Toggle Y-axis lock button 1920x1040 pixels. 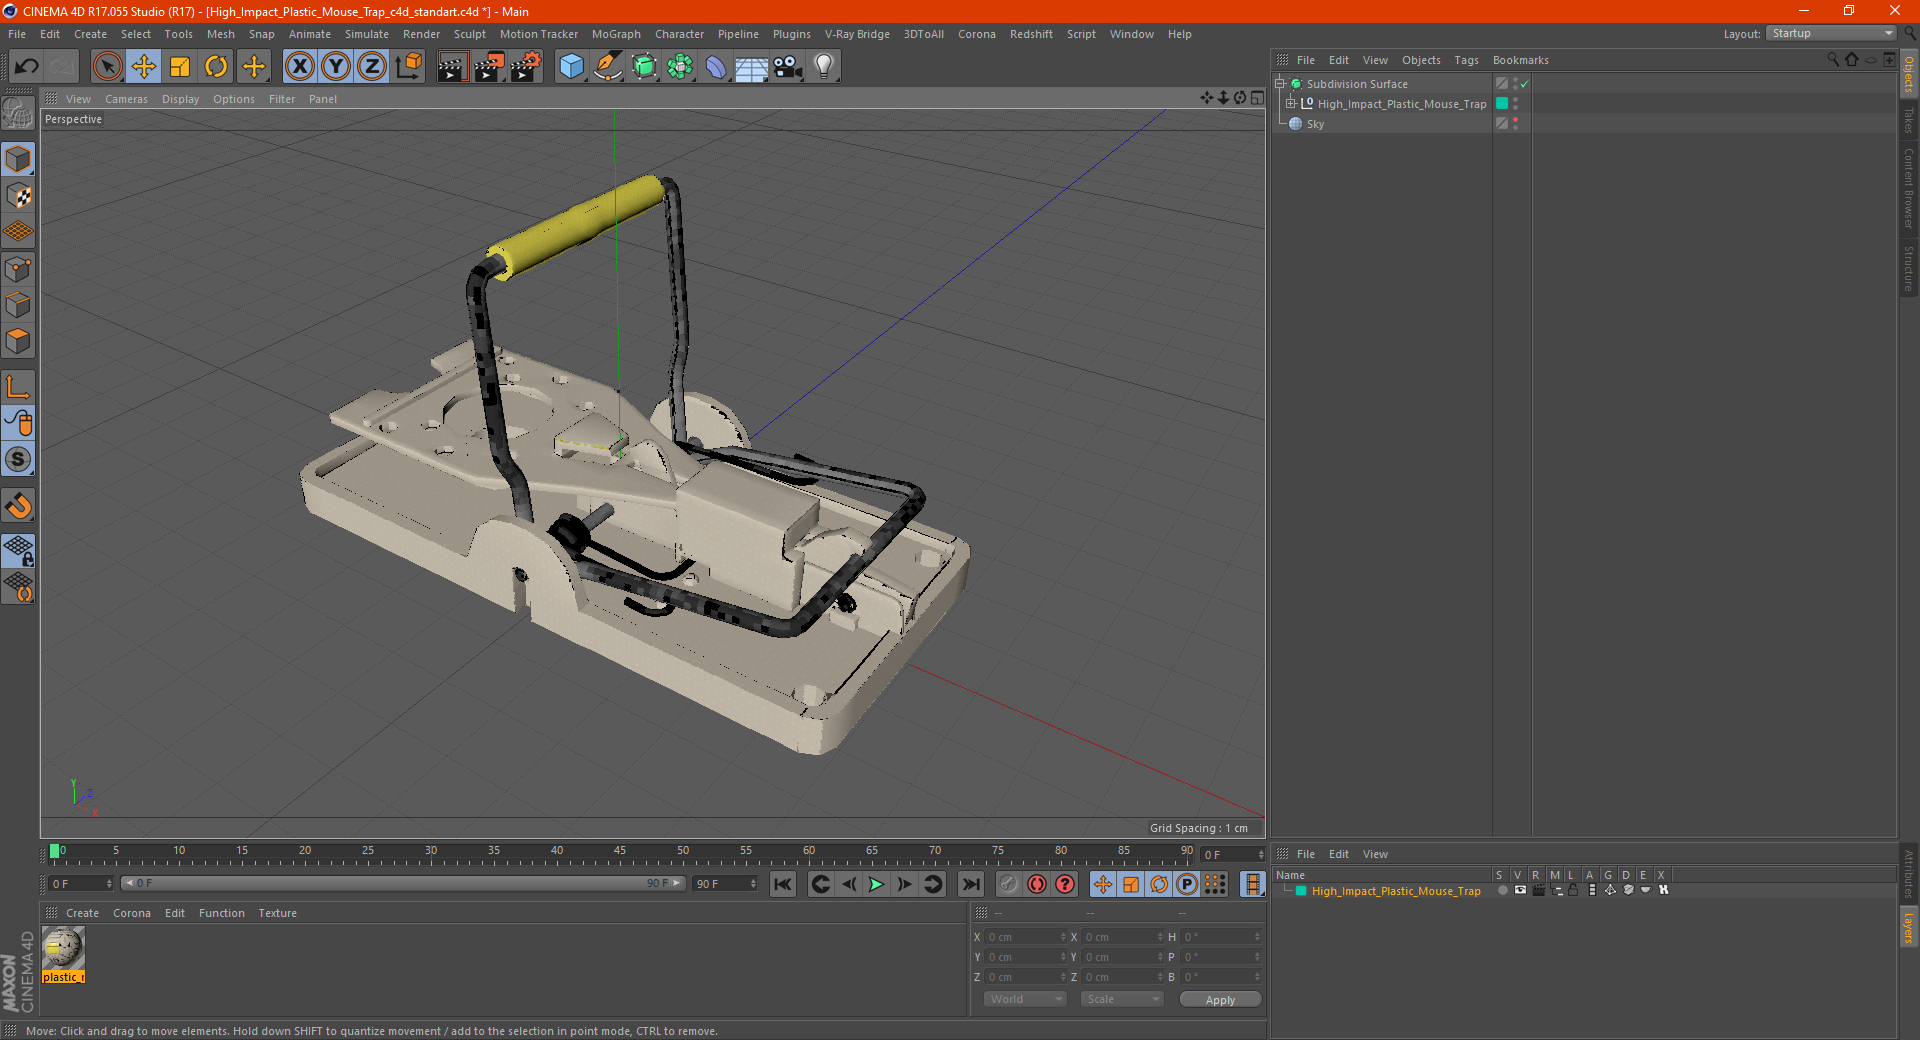(336, 67)
